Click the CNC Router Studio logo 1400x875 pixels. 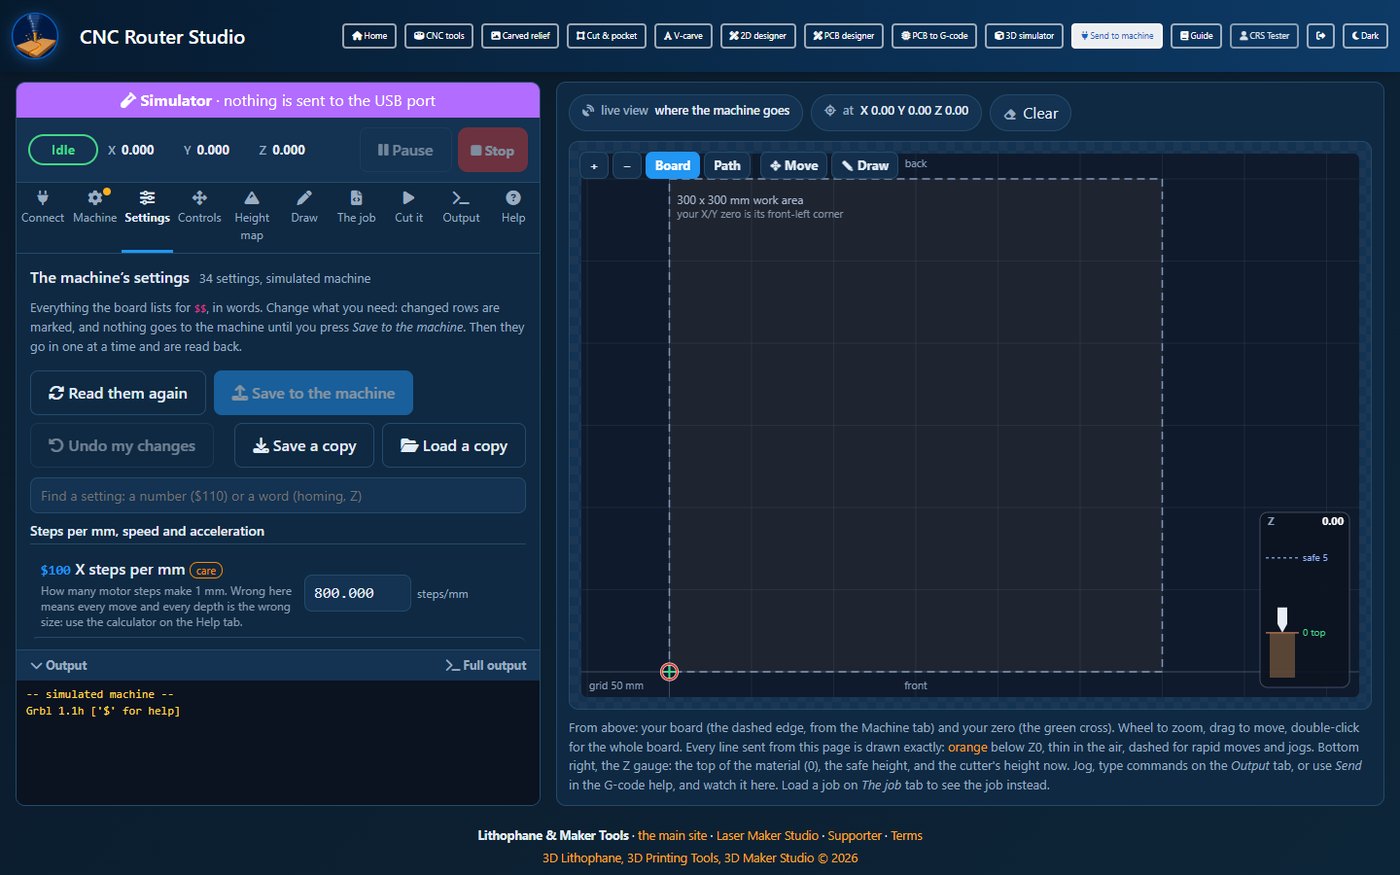(x=35, y=36)
